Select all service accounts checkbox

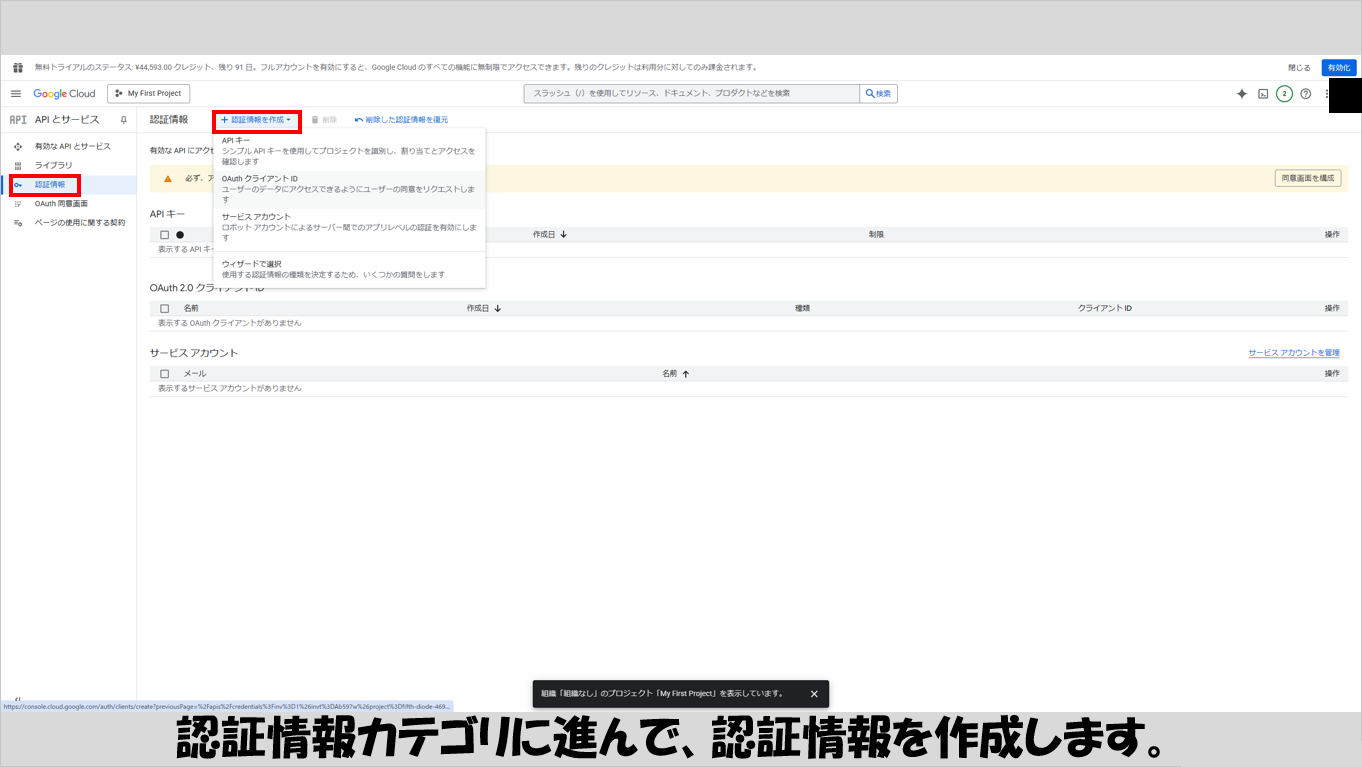point(165,373)
